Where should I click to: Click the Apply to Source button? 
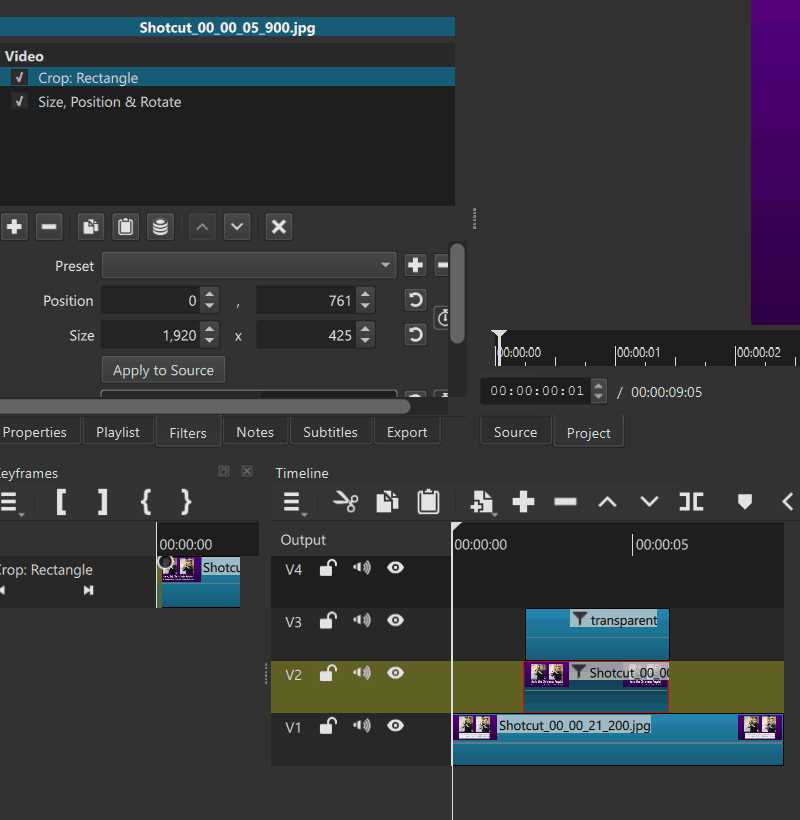coord(163,370)
